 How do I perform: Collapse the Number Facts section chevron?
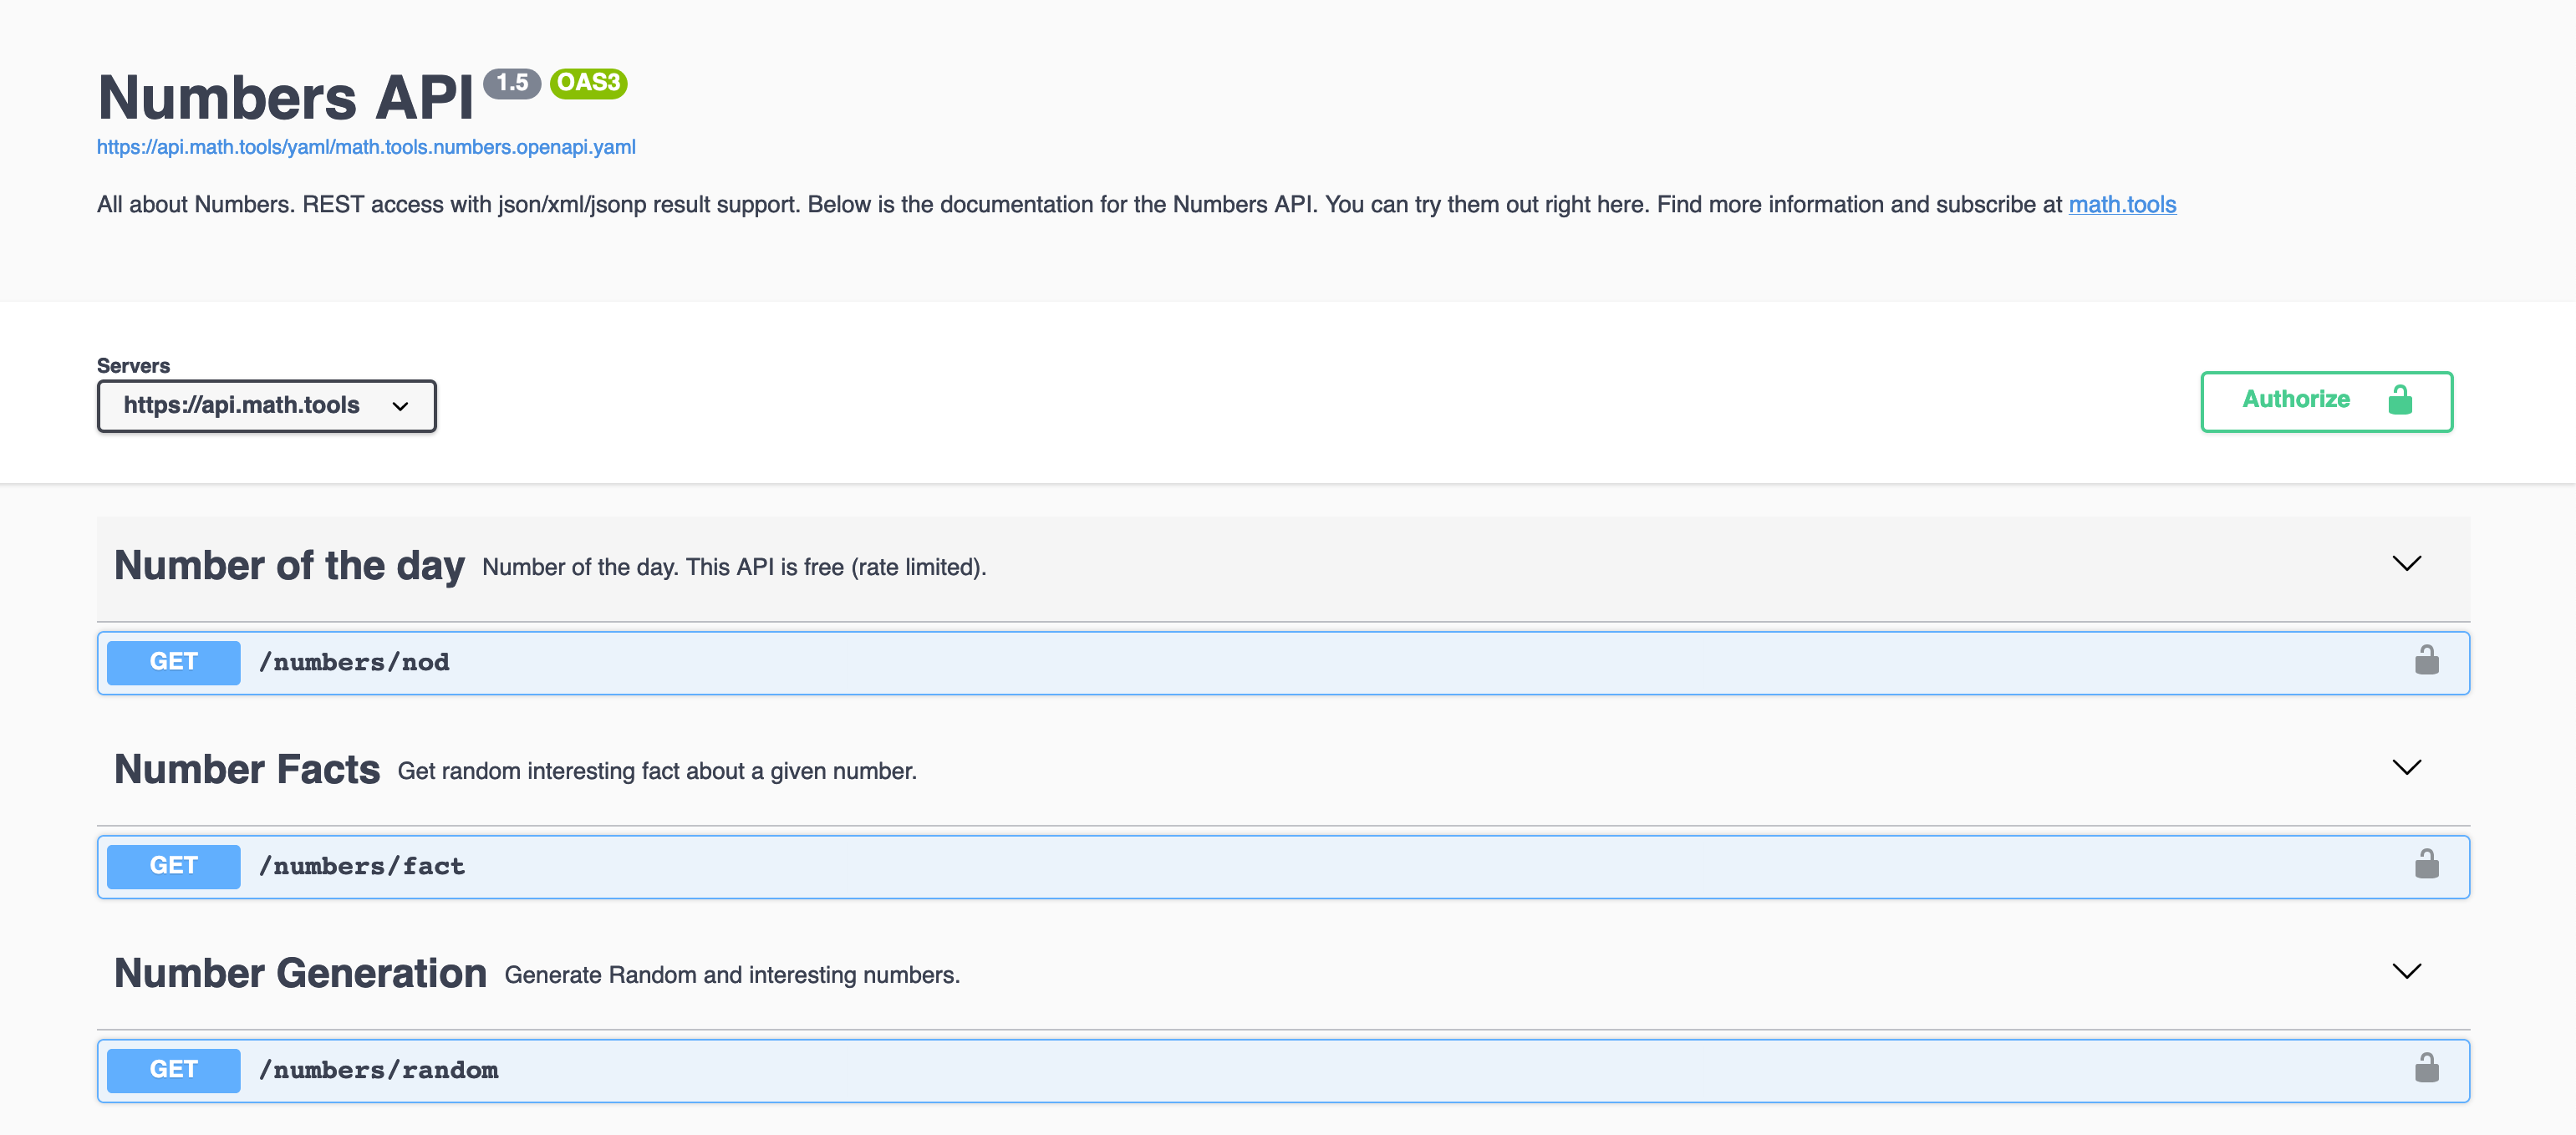tap(2406, 768)
